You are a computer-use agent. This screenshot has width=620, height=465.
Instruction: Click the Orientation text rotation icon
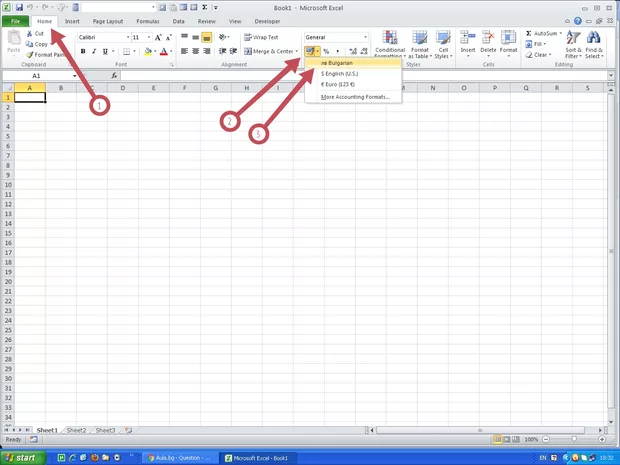[x=224, y=37]
